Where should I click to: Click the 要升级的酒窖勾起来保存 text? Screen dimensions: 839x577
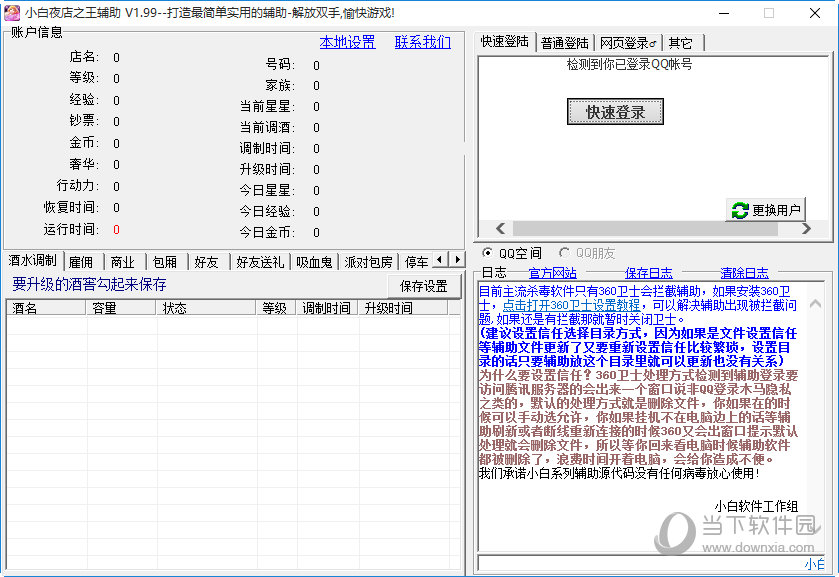(x=89, y=284)
